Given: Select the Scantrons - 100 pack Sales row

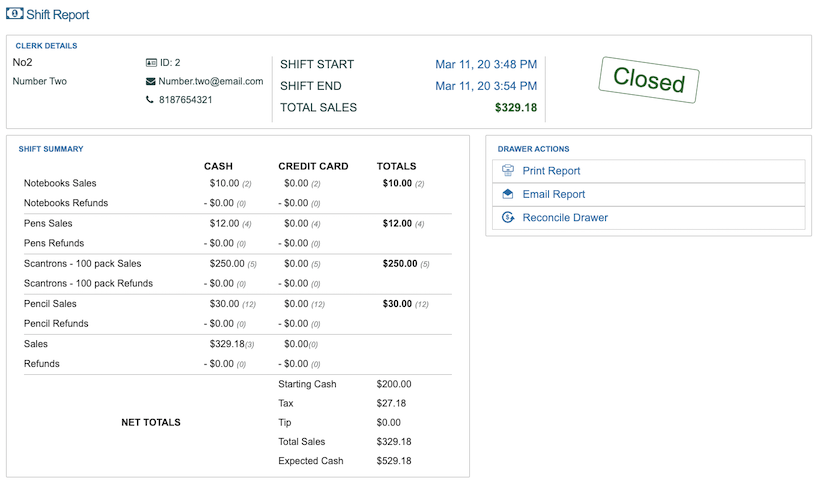Looking at the screenshot, I should point(82,264).
